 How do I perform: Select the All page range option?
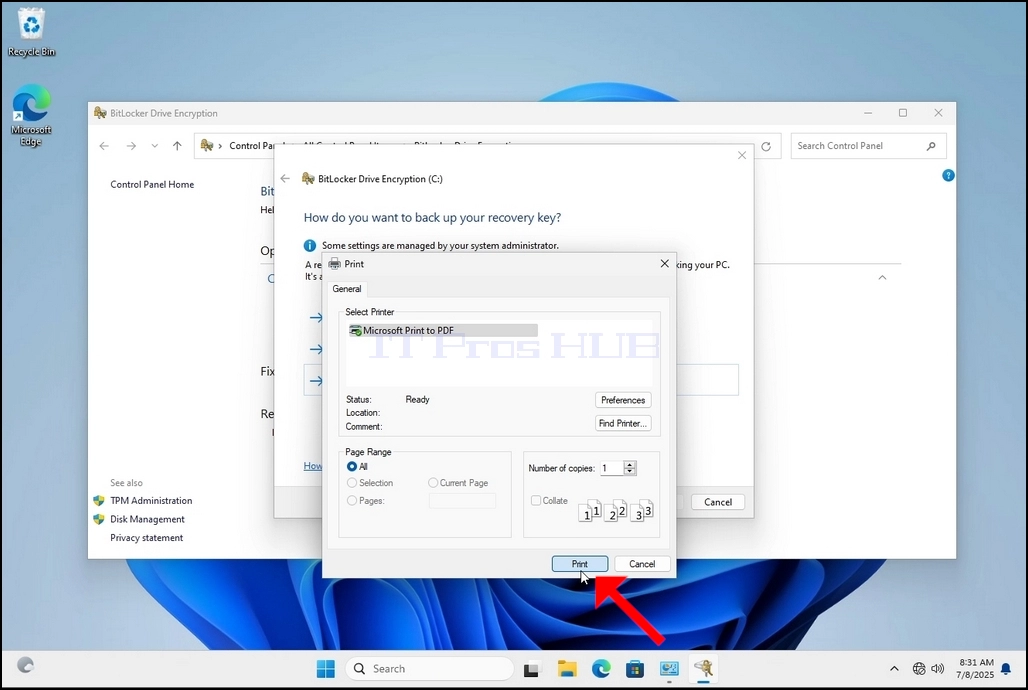coord(357,466)
